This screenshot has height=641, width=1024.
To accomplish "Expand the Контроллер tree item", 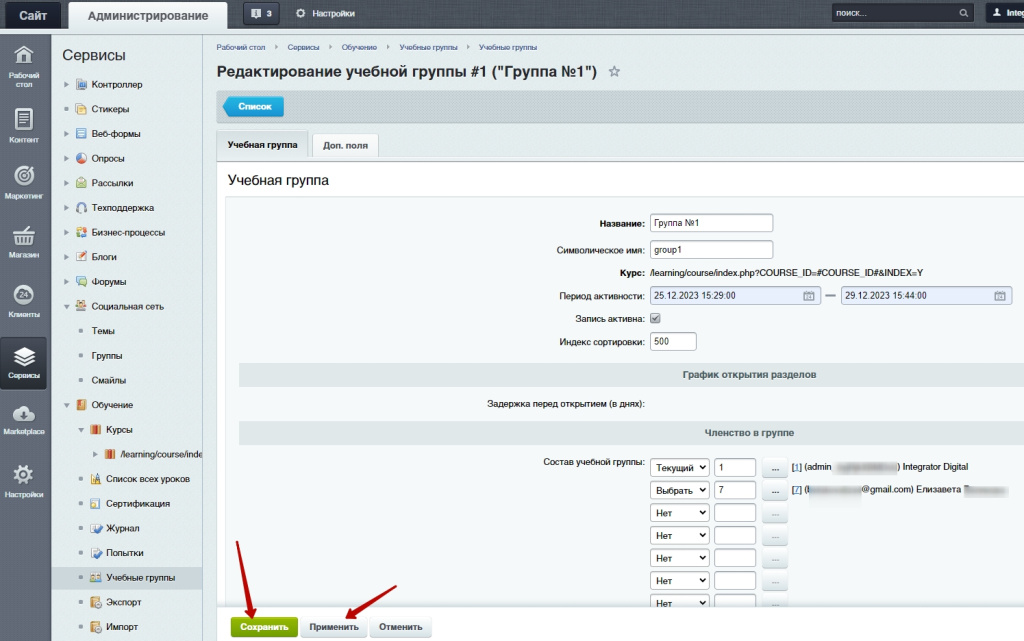I will click(67, 85).
